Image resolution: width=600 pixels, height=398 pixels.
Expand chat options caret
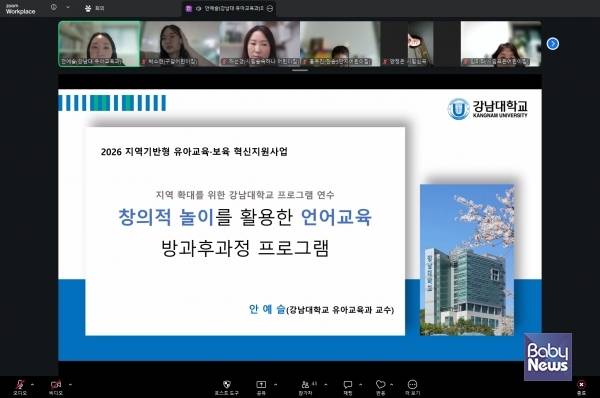360,384
